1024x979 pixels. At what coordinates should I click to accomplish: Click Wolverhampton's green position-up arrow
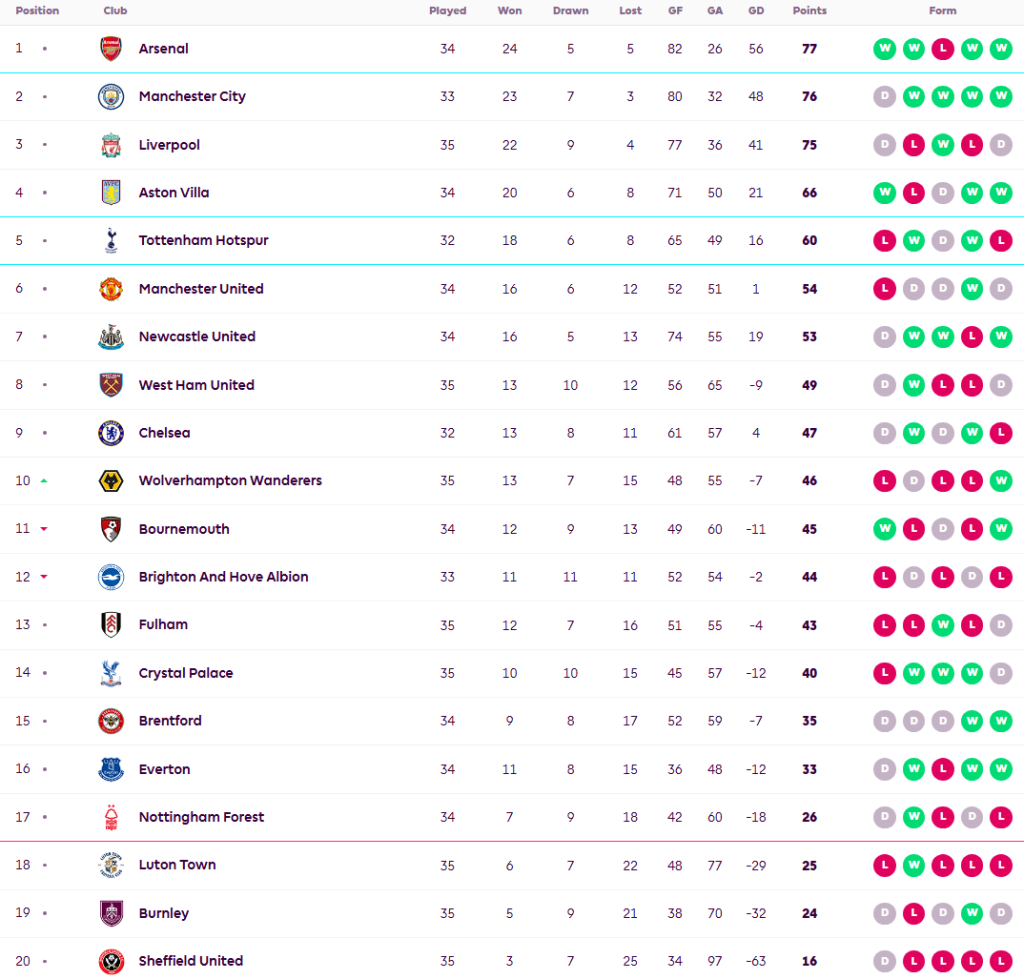click(x=44, y=481)
